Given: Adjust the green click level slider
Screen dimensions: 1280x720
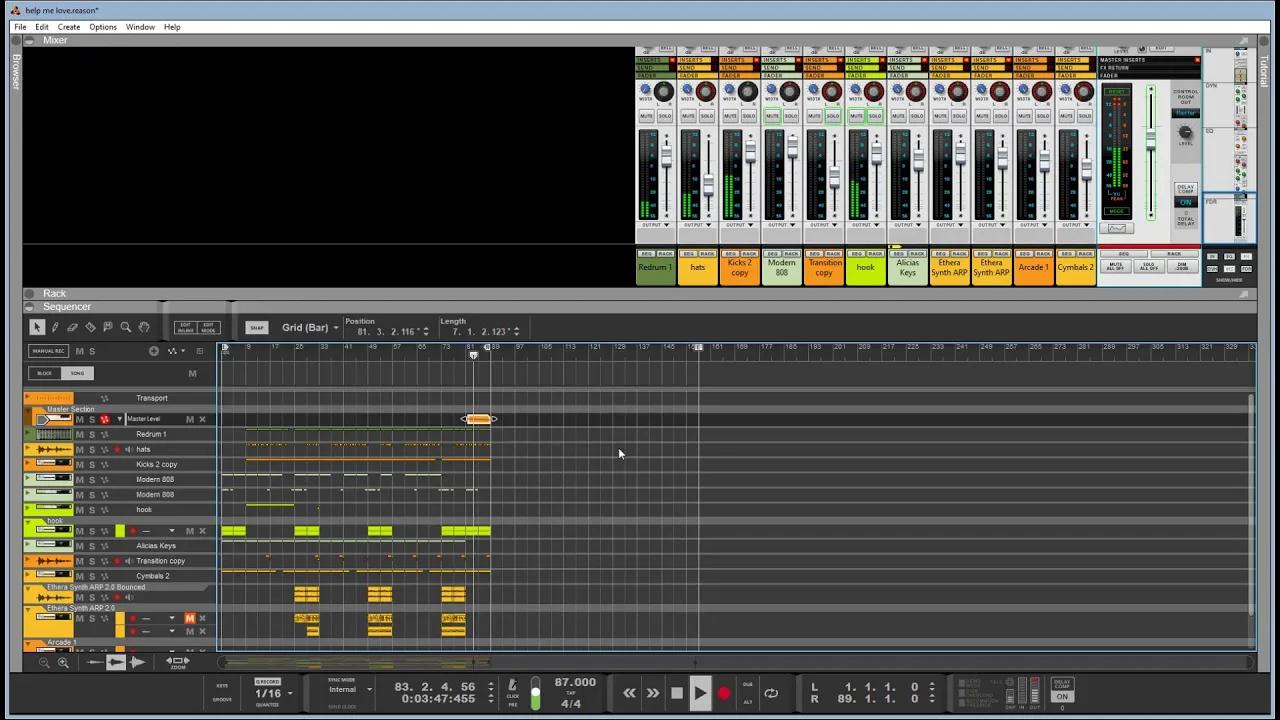Looking at the screenshot, I should point(535,690).
